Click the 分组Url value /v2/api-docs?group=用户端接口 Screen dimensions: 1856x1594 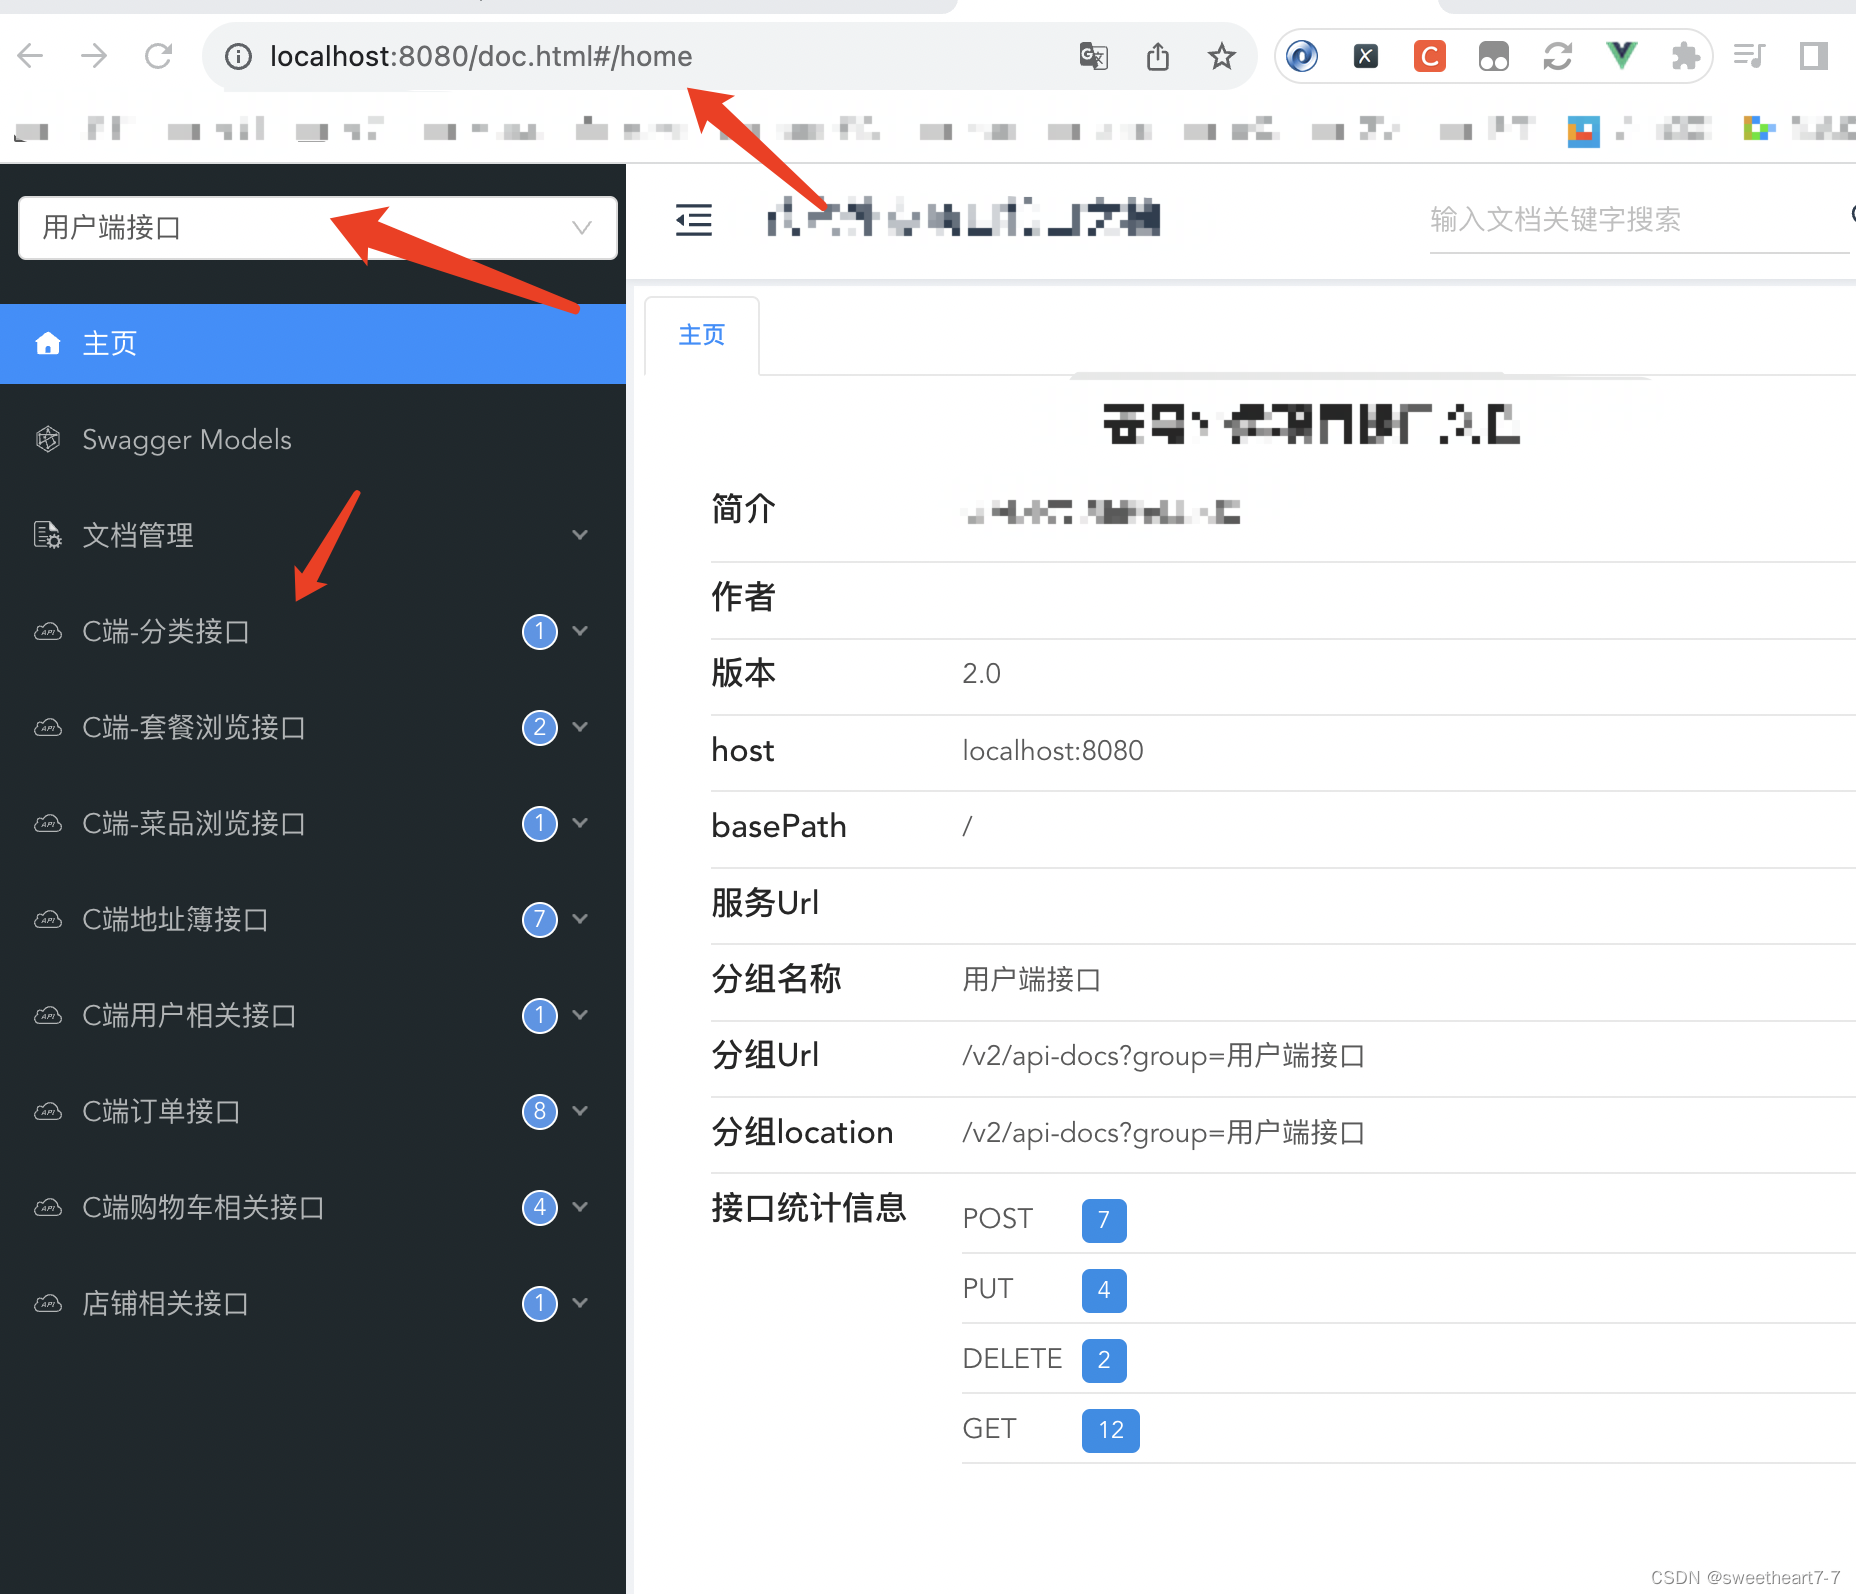(x=1163, y=1056)
